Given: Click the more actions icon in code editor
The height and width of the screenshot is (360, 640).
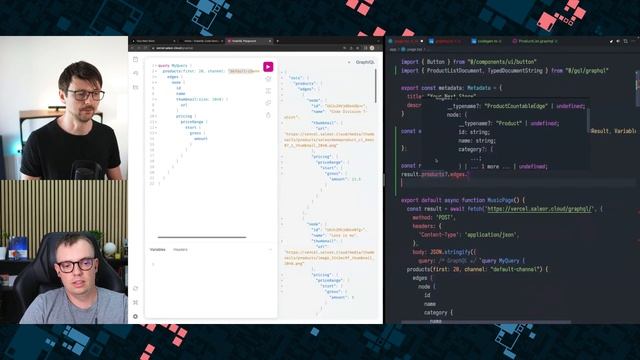Looking at the screenshot, I should [x=633, y=41].
